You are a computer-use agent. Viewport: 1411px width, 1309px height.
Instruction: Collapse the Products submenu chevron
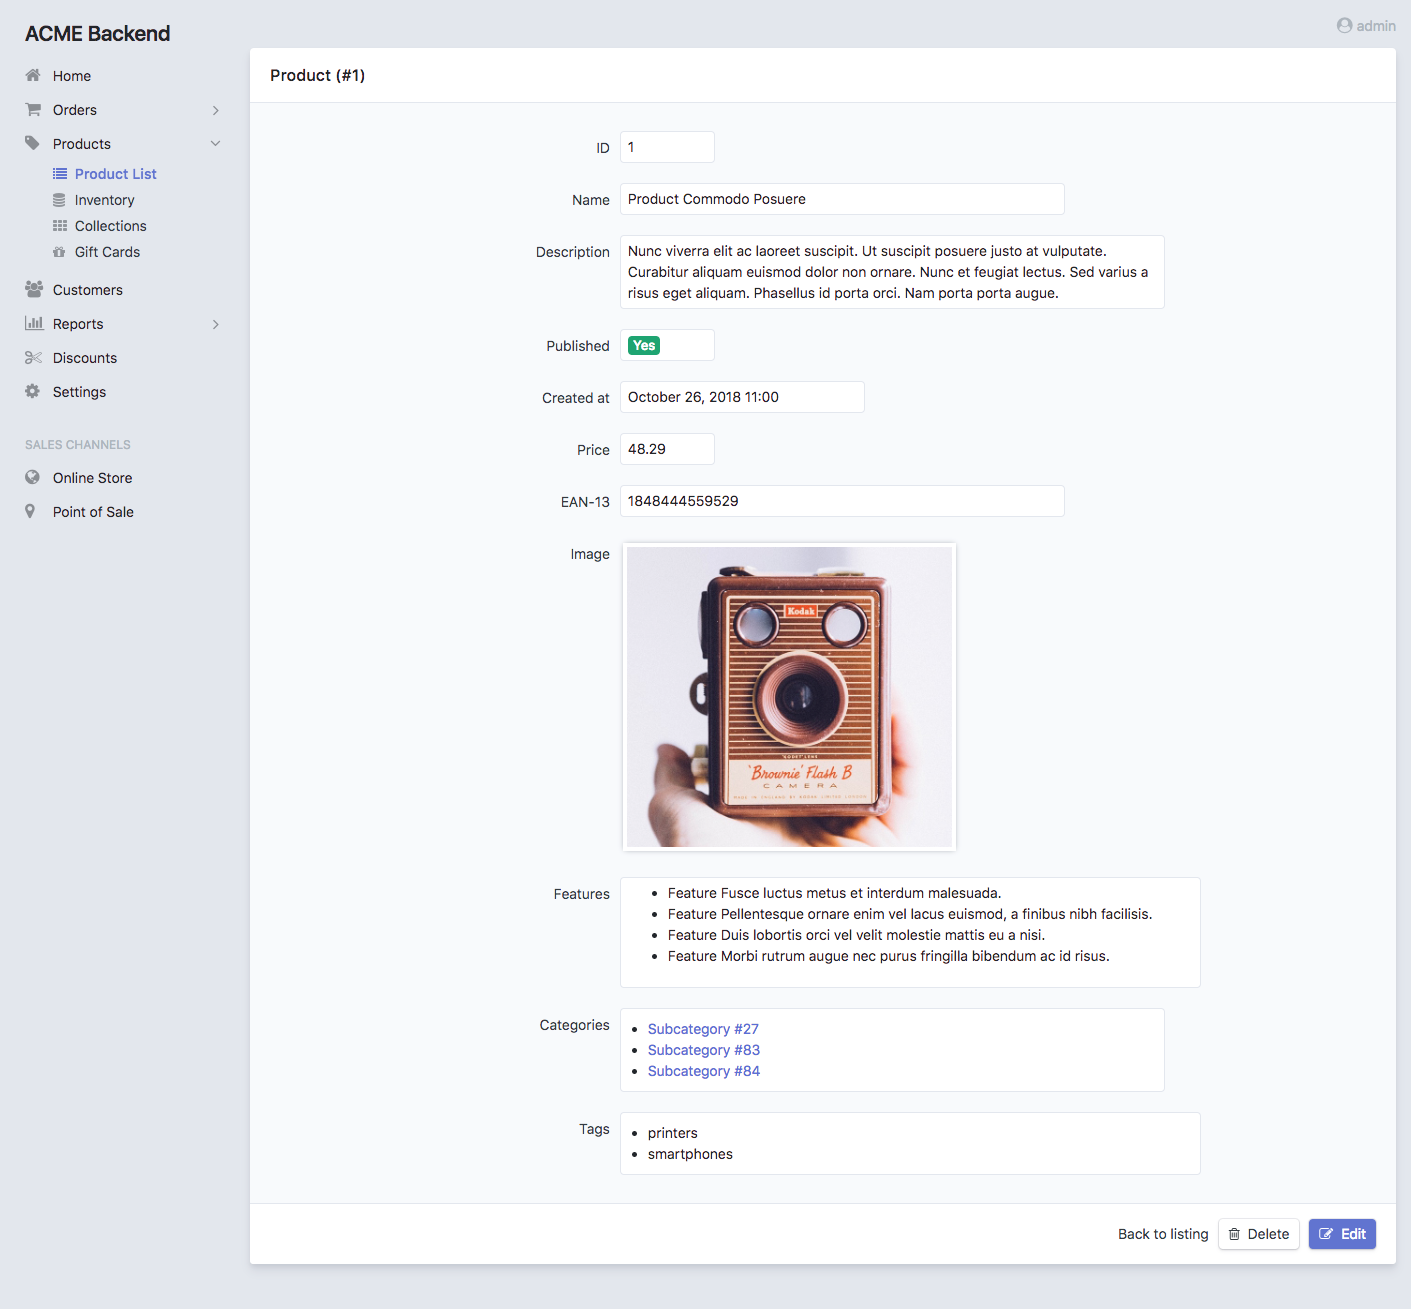tap(215, 144)
